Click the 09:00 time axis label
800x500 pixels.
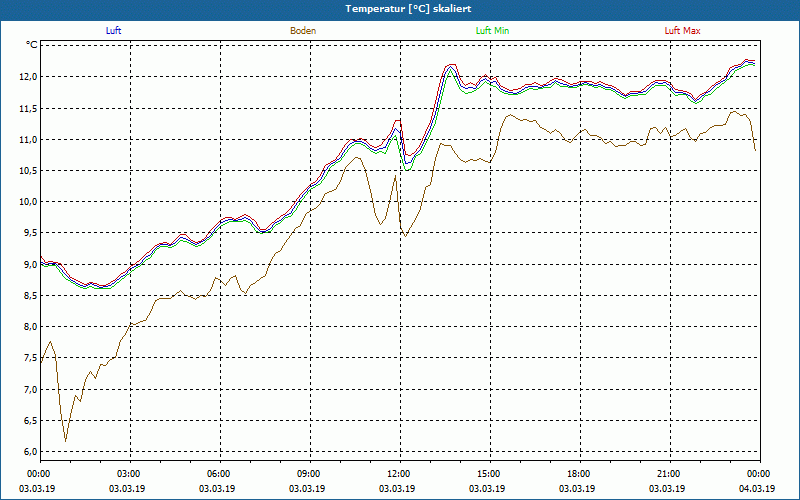[x=310, y=474]
